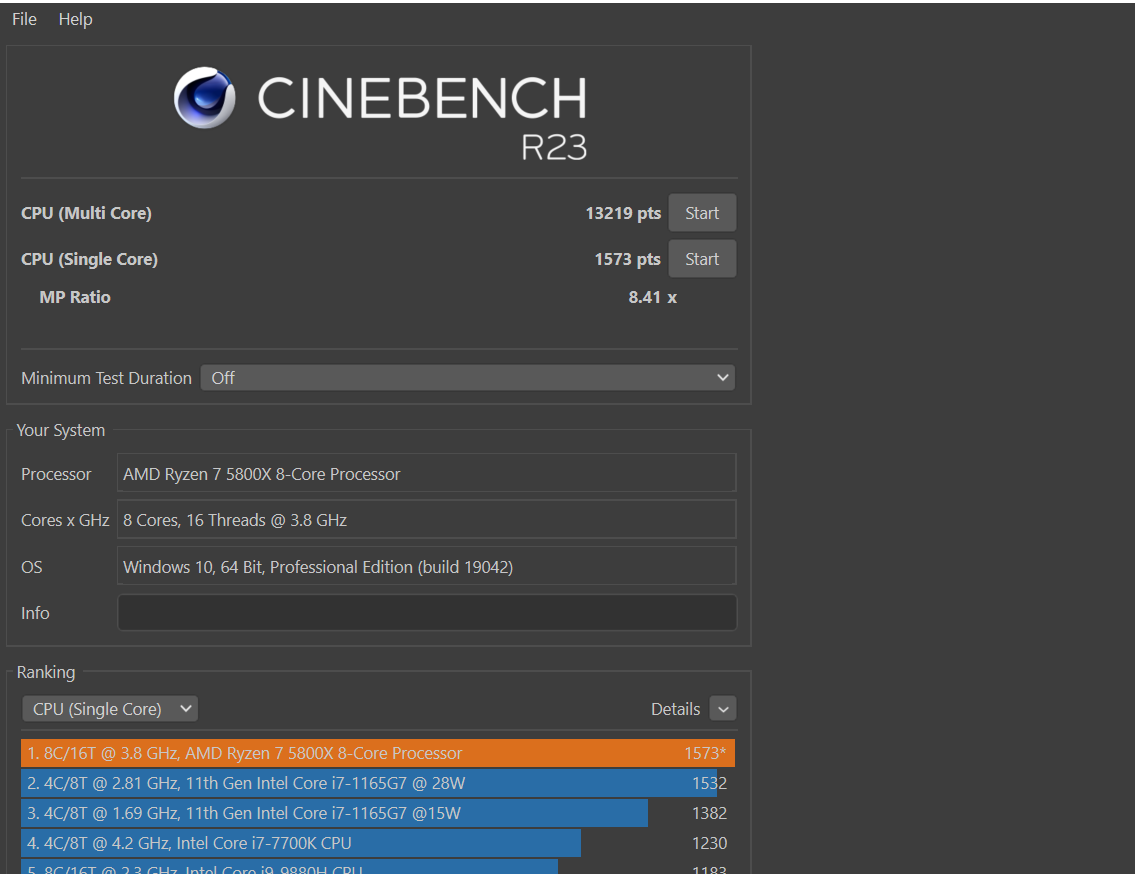Screen dimensions: 1135x874
Task: Click the Cores x GHz field
Action: coord(426,520)
